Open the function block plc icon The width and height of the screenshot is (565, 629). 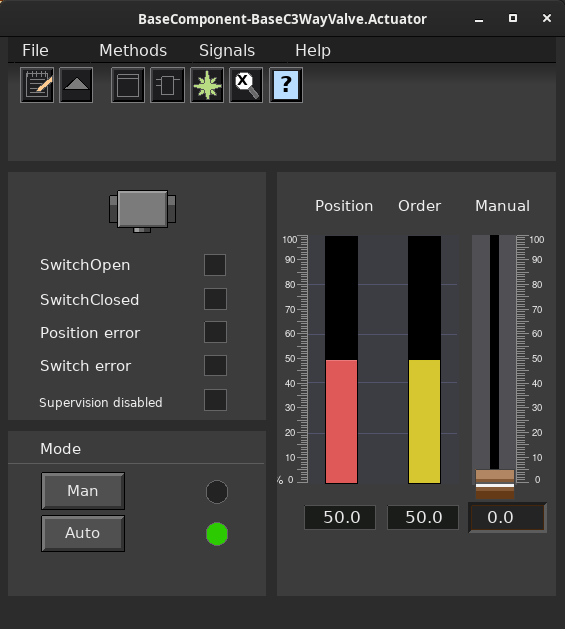167,85
